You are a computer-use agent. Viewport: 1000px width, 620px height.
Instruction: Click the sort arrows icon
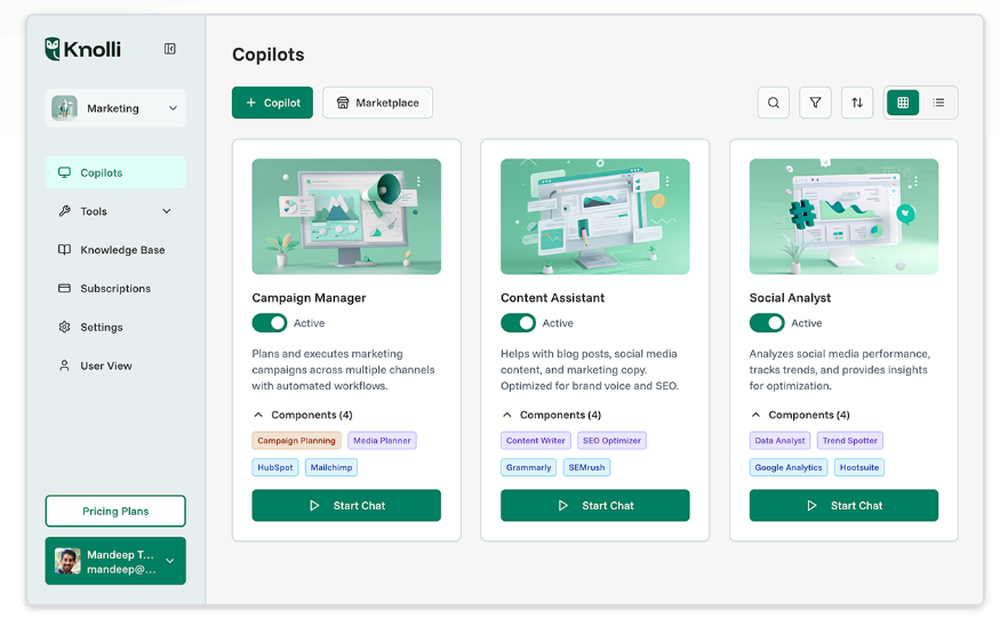click(x=857, y=102)
